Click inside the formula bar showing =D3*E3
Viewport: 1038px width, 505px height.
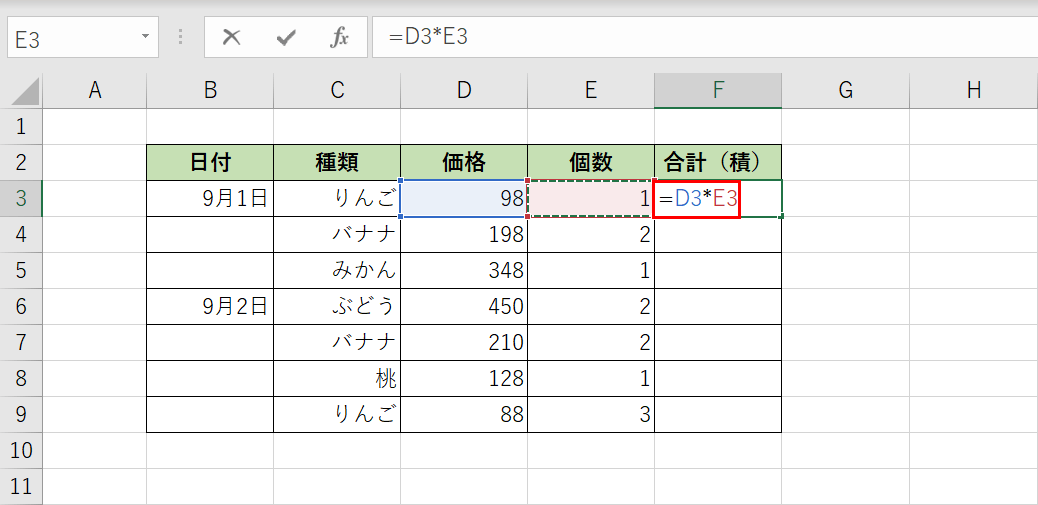click(705, 37)
